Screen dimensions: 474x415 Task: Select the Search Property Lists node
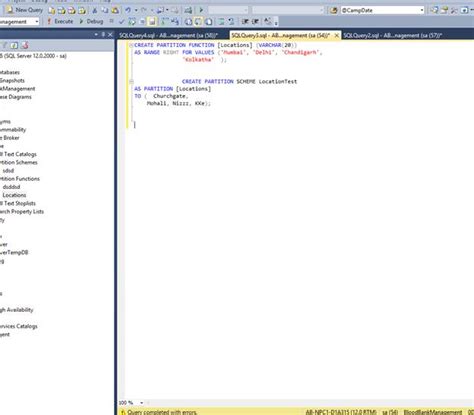pos(22,211)
